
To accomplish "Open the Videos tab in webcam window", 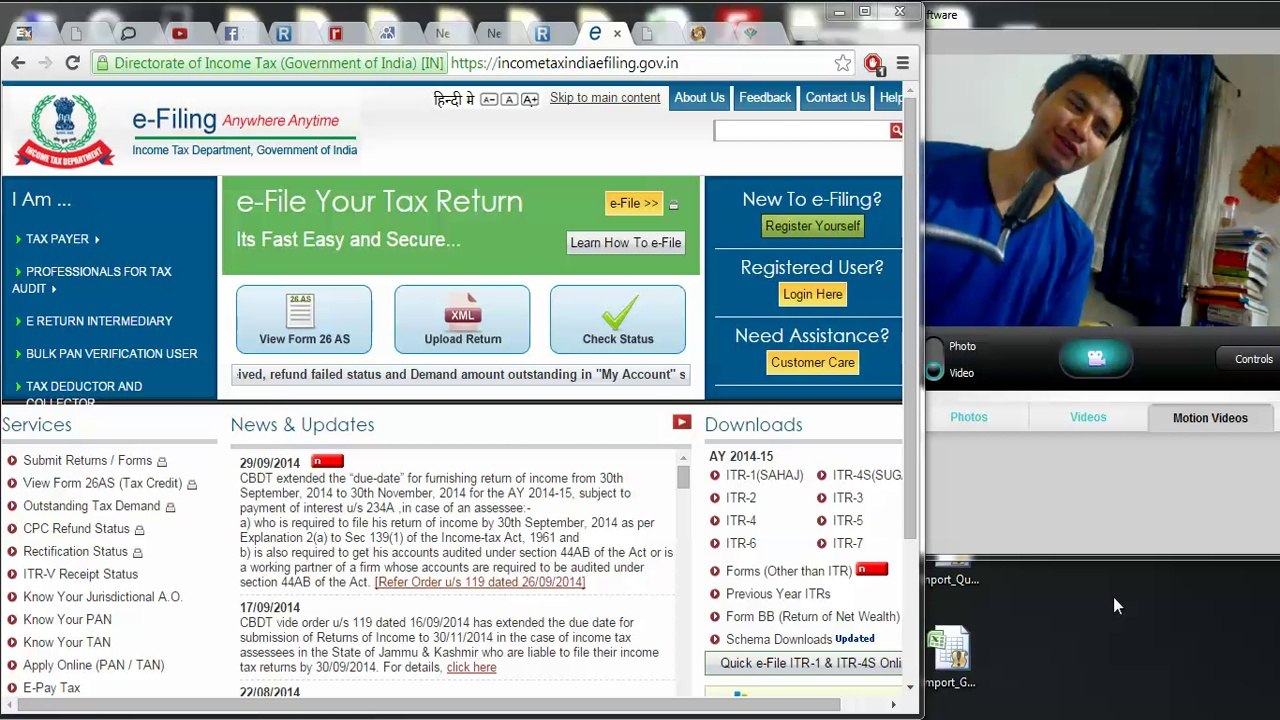I will click(1088, 417).
